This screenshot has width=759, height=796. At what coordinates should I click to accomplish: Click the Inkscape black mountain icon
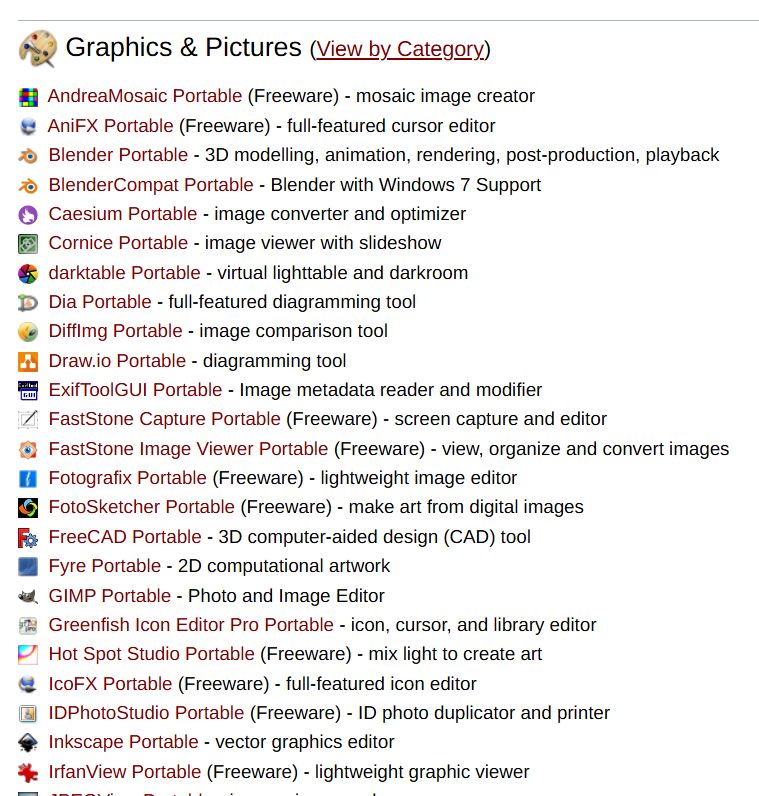pyautogui.click(x=28, y=743)
